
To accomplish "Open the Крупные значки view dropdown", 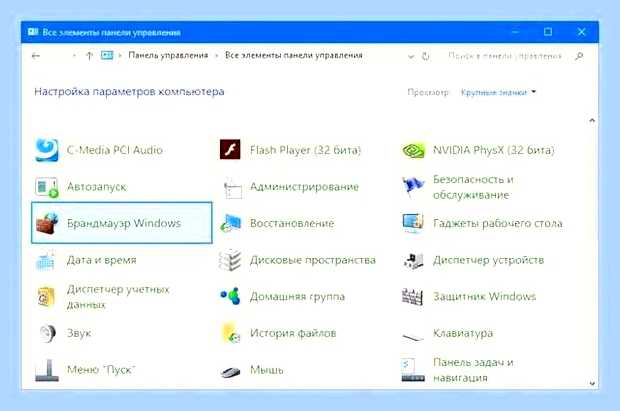I will click(498, 92).
